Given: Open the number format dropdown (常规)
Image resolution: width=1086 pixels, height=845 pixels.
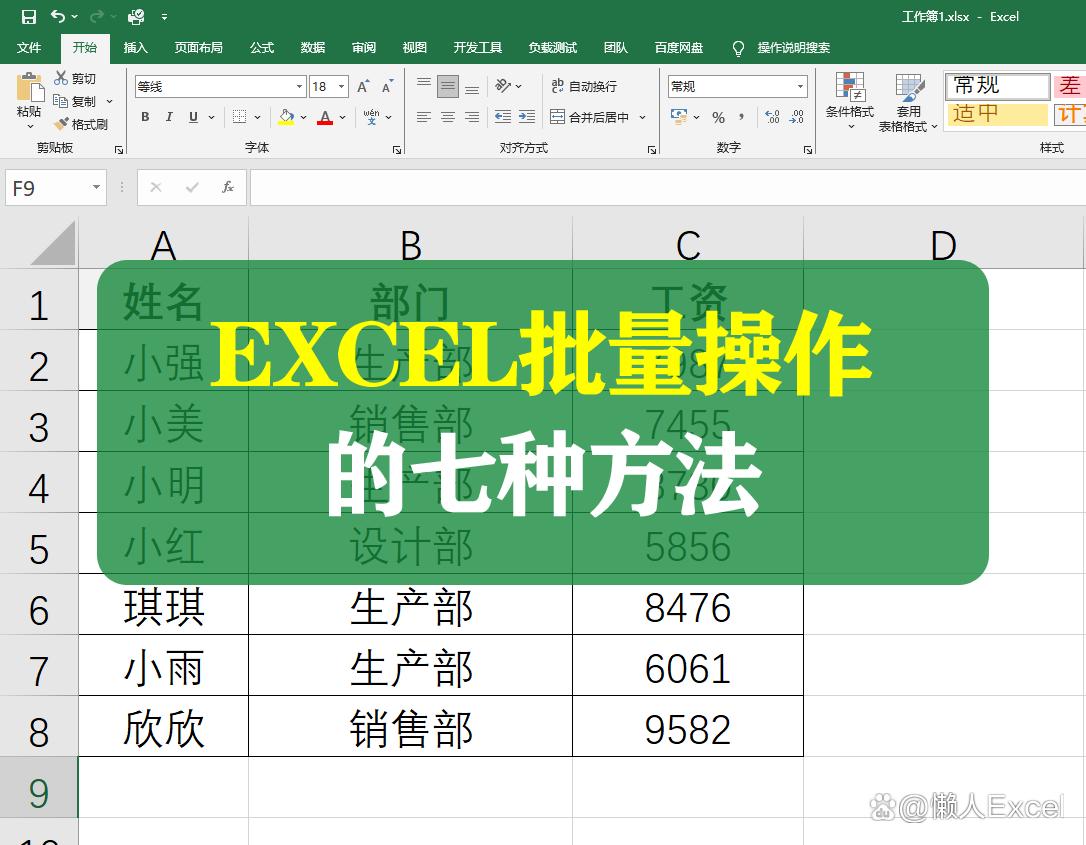Looking at the screenshot, I should point(801,87).
